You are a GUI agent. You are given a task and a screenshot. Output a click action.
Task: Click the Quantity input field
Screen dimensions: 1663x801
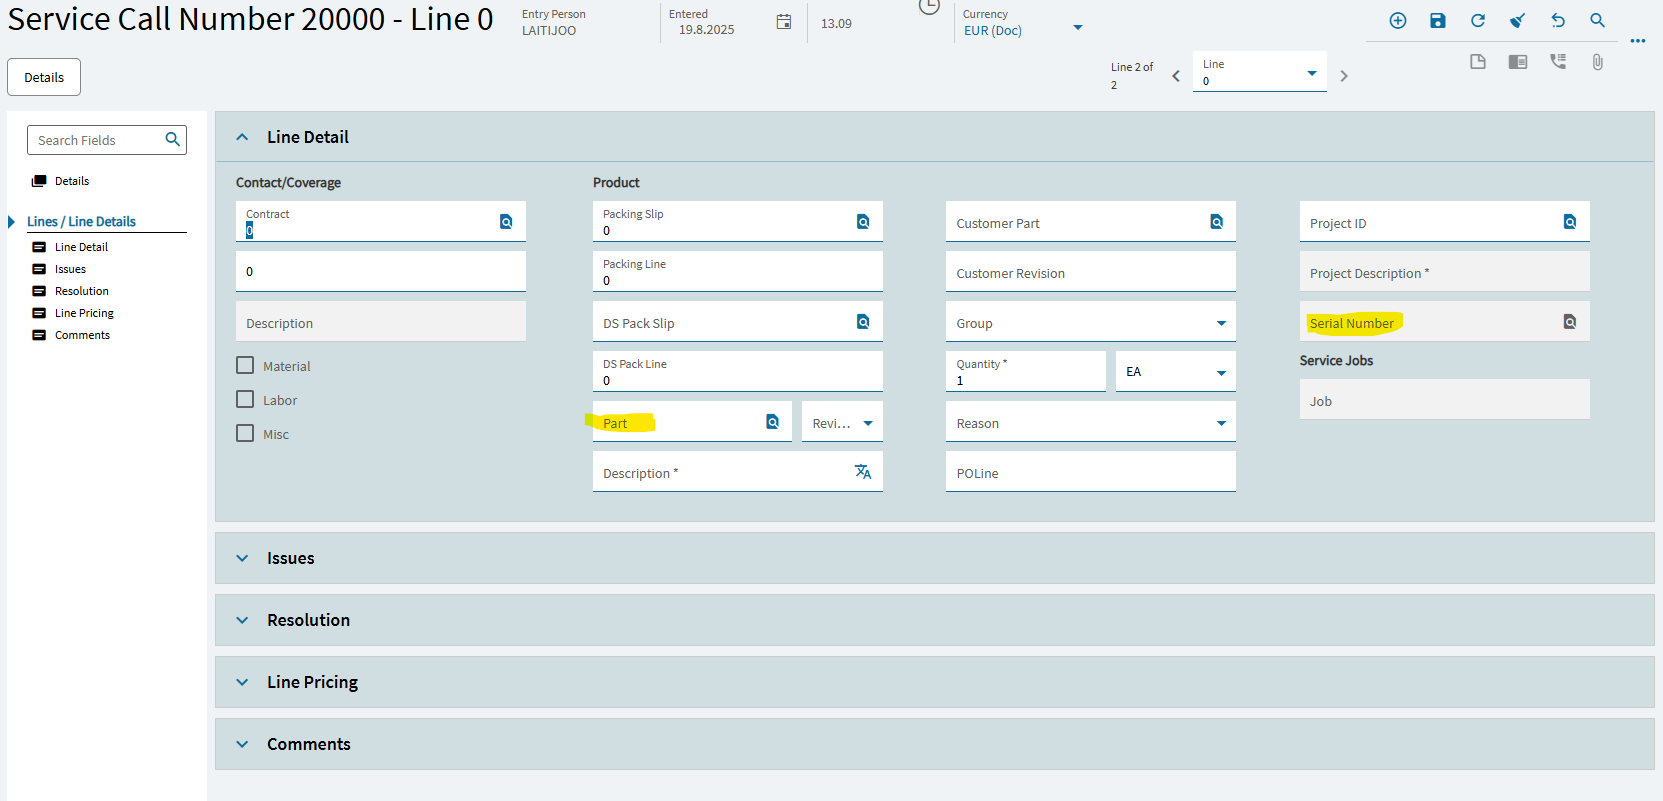(x=1025, y=380)
